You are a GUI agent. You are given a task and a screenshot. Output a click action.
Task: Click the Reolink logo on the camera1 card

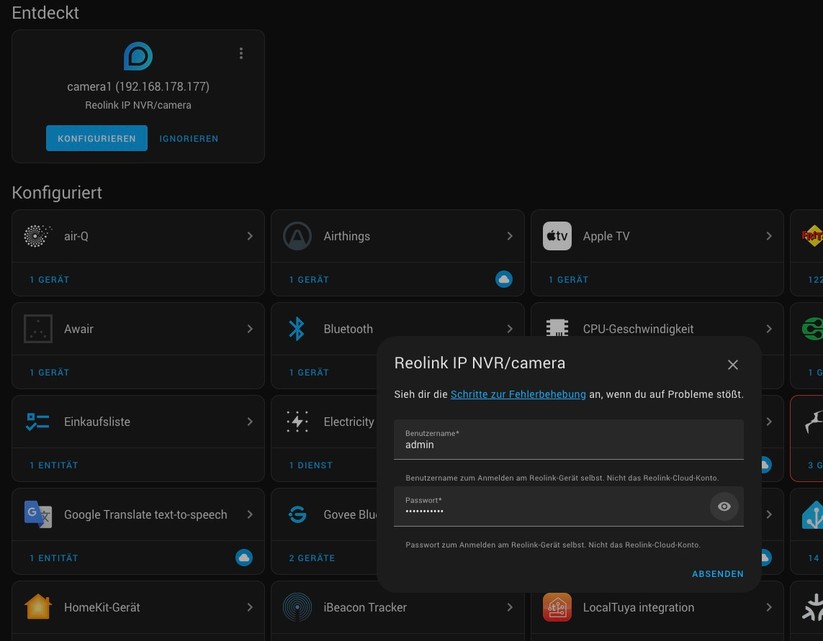[x=137, y=55]
